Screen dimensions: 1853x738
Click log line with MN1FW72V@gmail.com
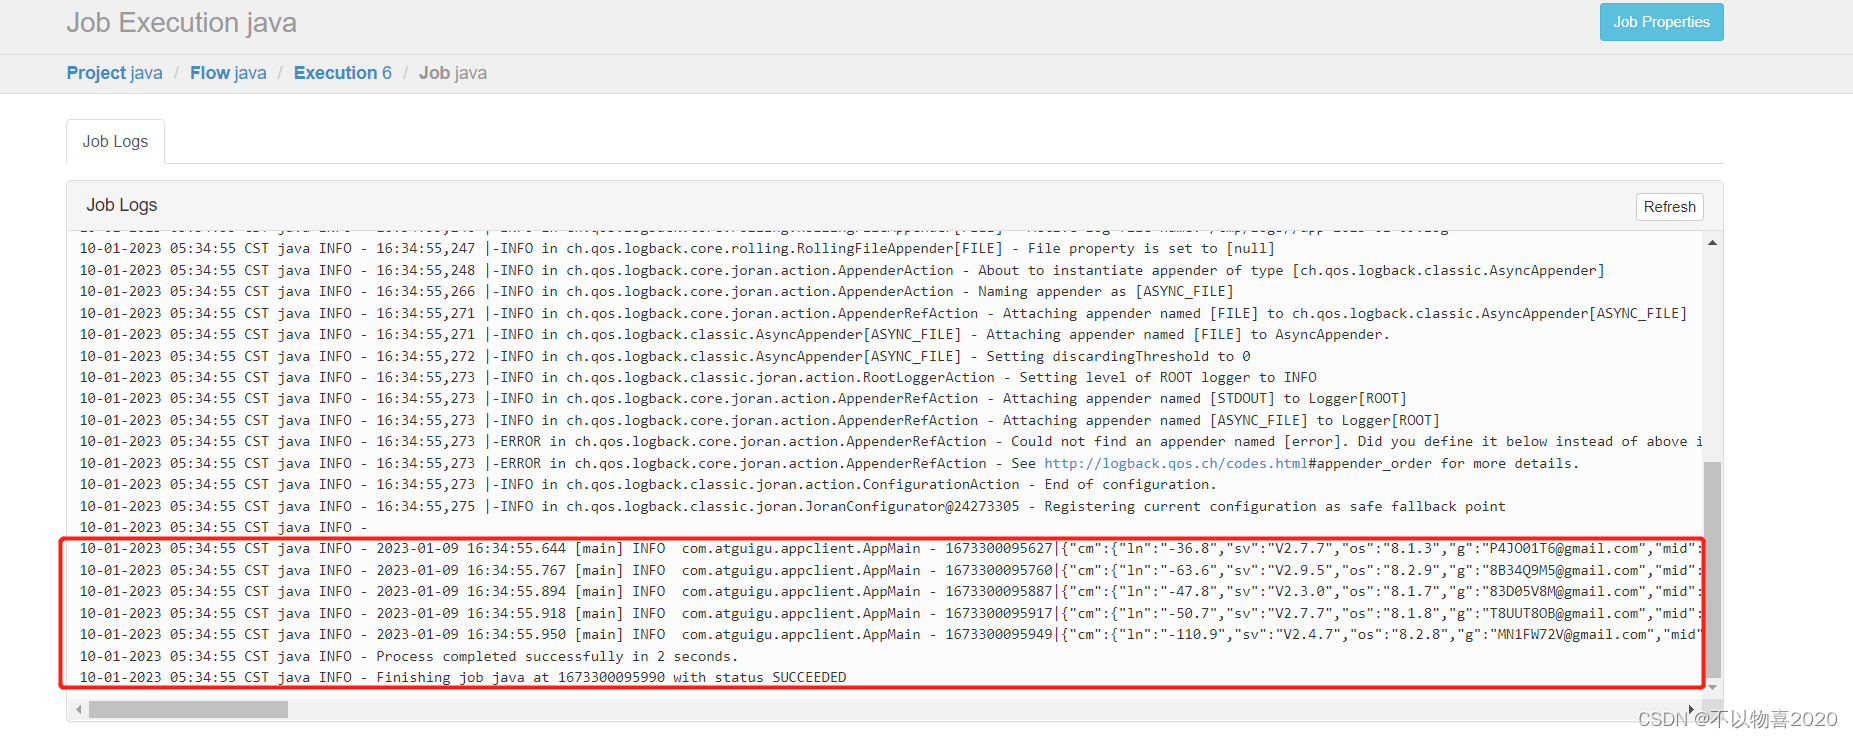[x=890, y=634]
